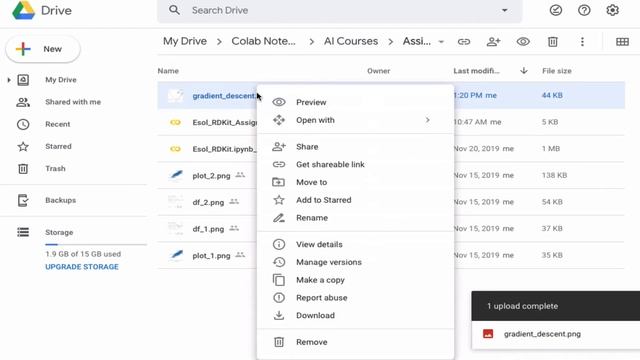Choose Preview from context menu
This screenshot has height=360, width=640.
click(x=356, y=102)
